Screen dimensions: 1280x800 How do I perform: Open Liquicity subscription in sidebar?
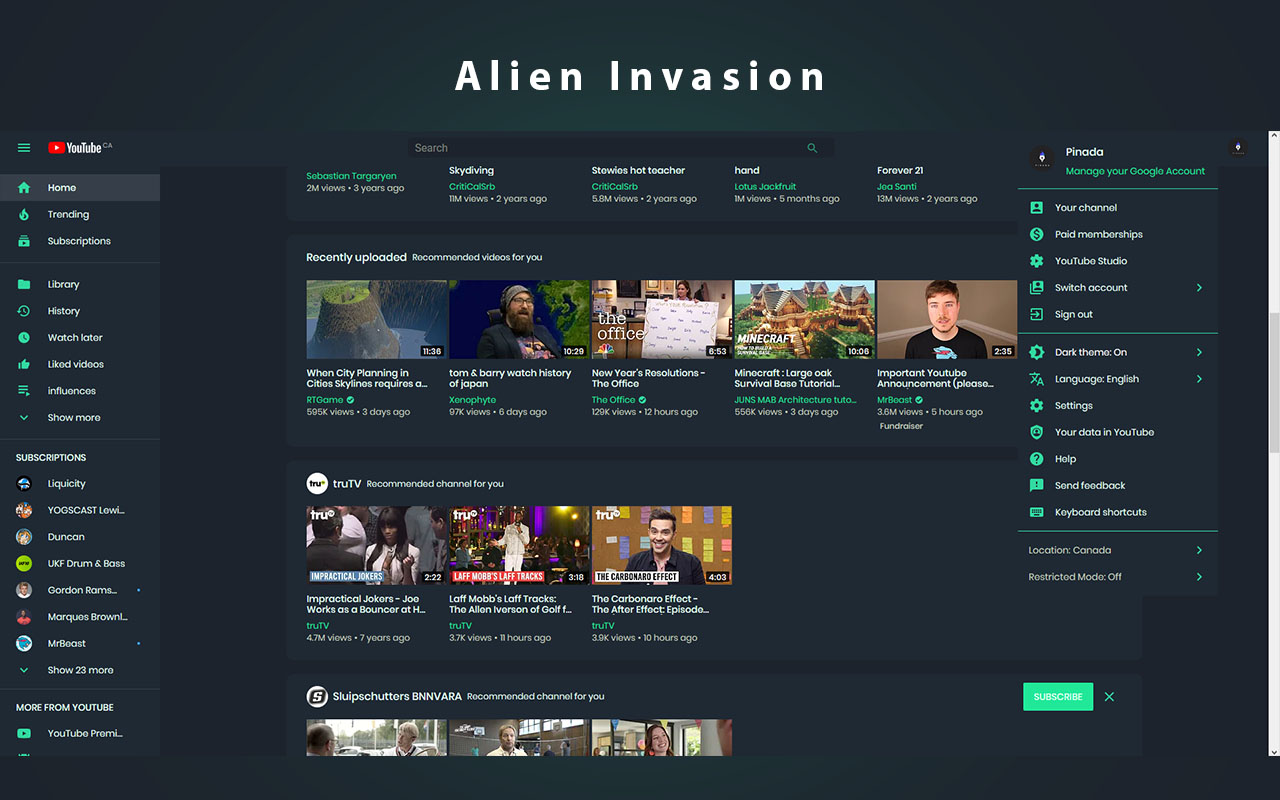click(x=80, y=484)
